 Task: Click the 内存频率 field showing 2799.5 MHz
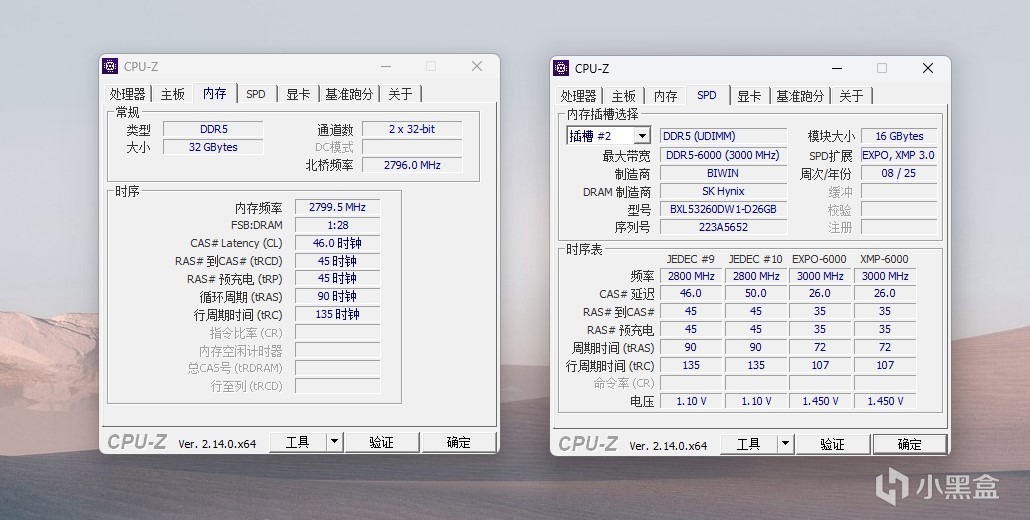point(336,207)
